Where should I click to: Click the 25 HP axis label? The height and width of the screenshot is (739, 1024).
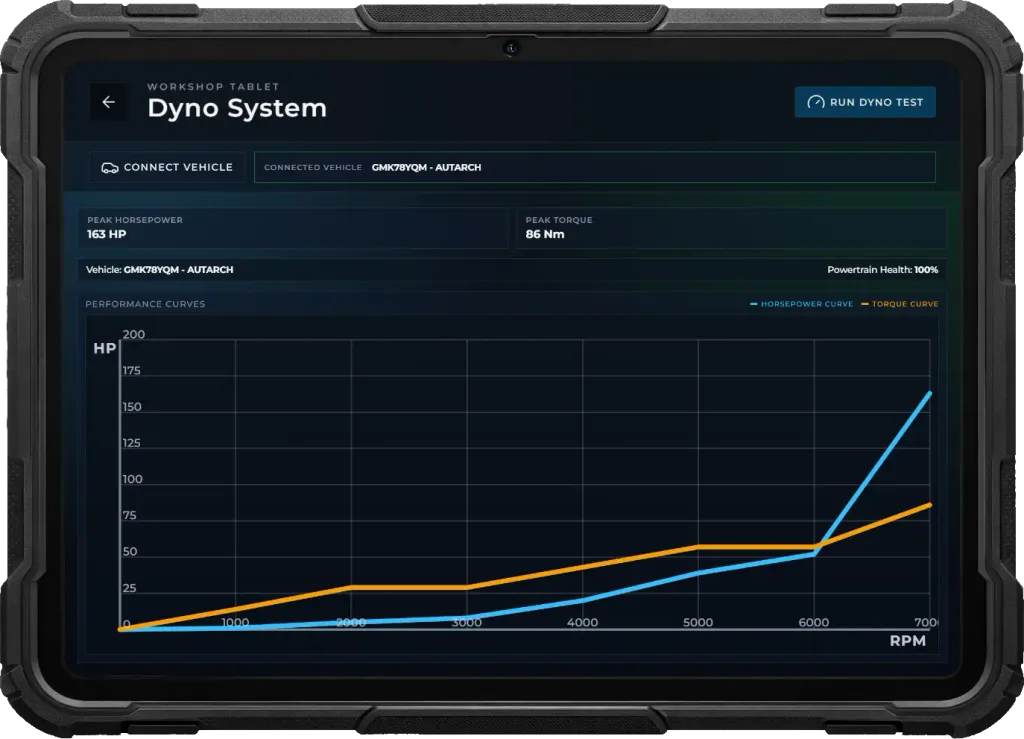click(130, 588)
